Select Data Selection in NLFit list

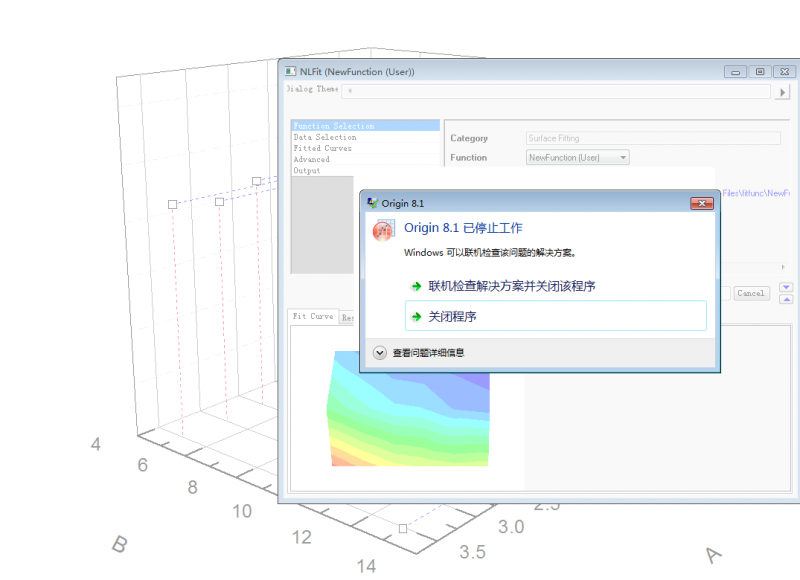point(365,137)
